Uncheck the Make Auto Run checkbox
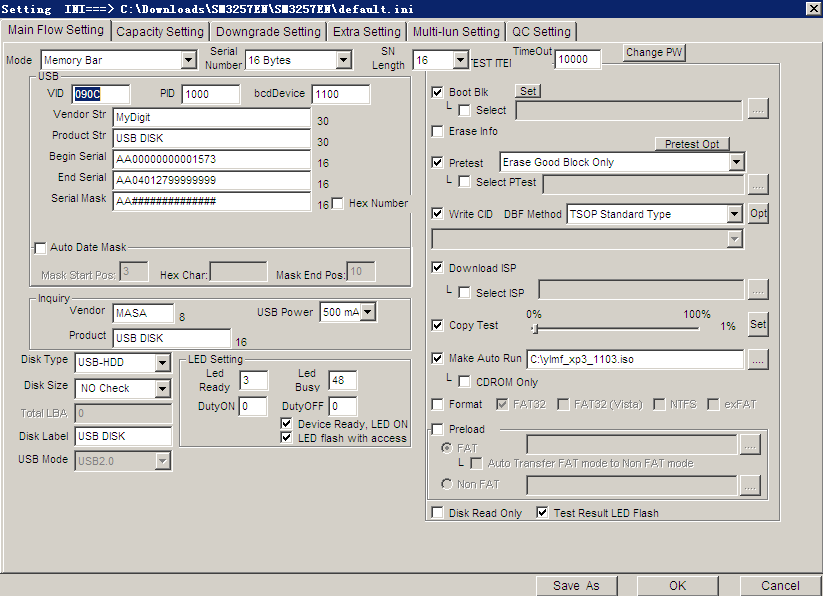Screen dimensions: 823x596 437,358
